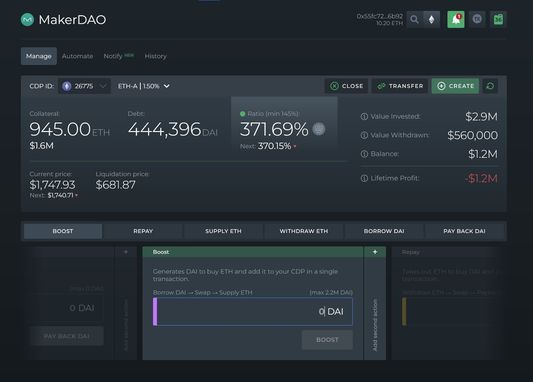Open the CDP ID 26775 dropdown
Screen dimensions: 533x382
84,86
